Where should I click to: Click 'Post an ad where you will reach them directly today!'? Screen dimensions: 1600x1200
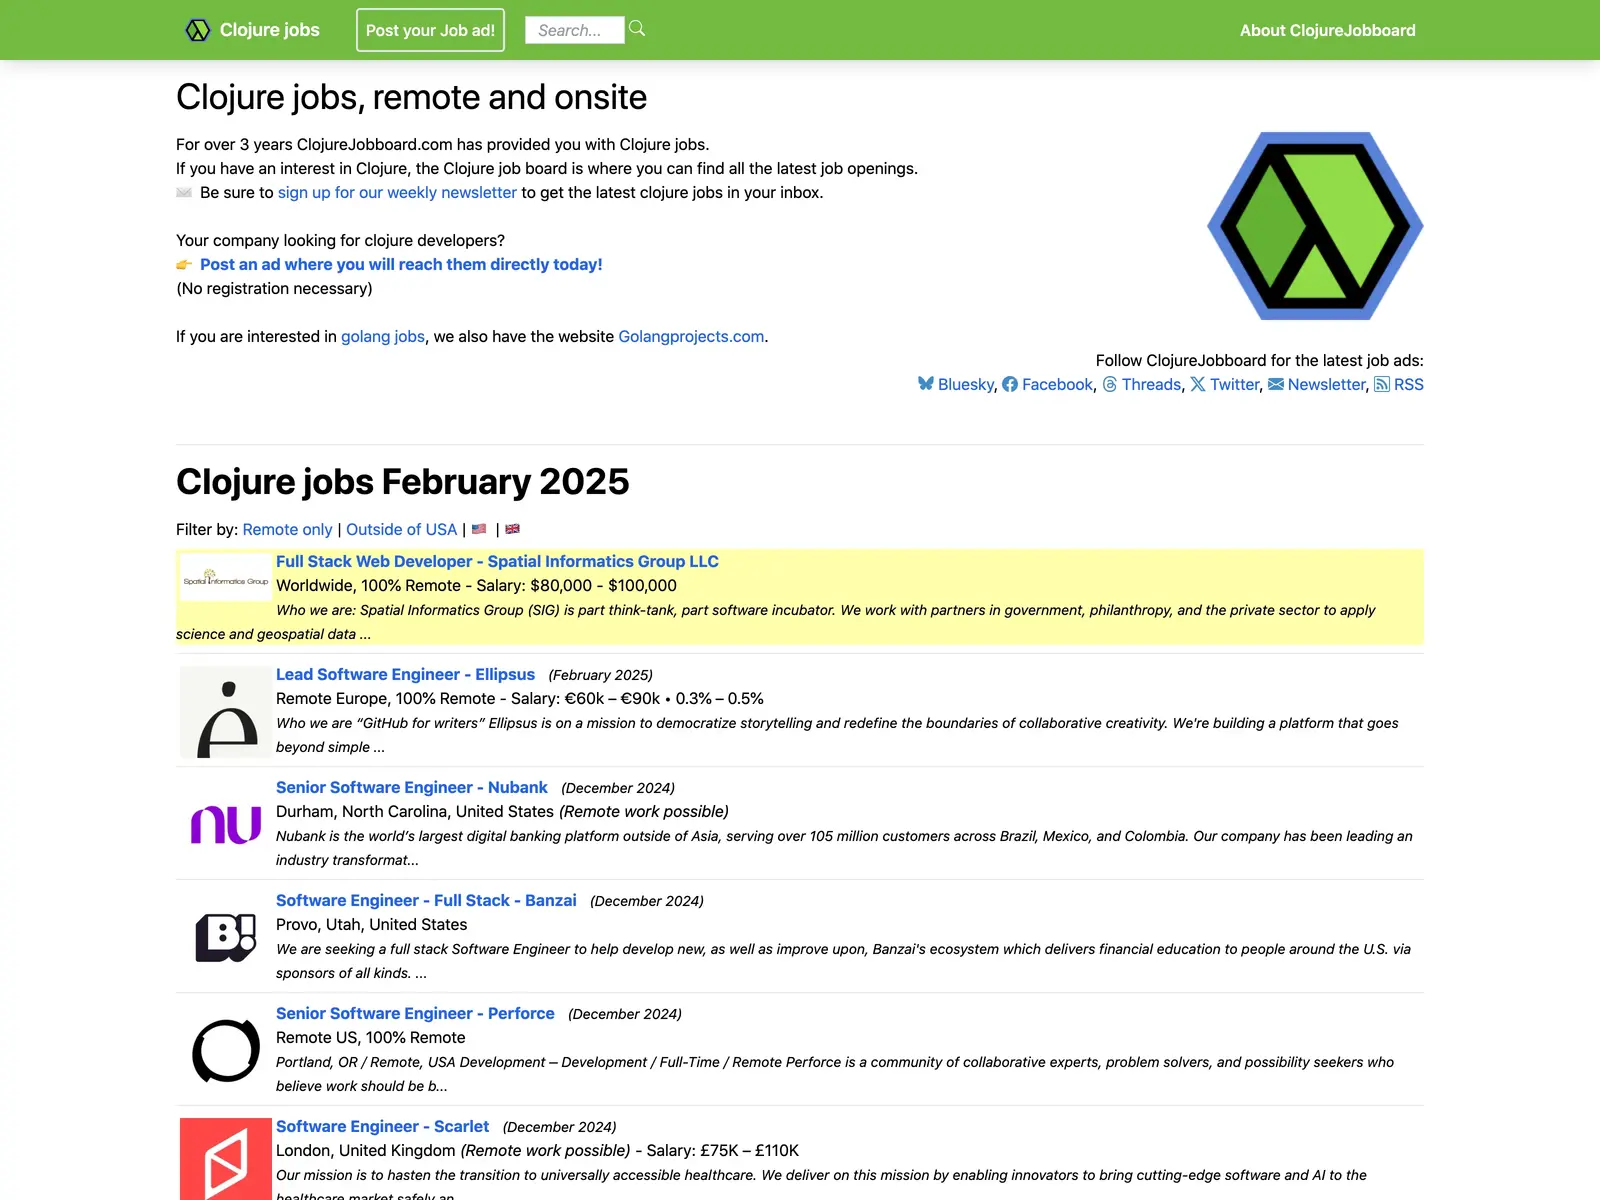[401, 264]
